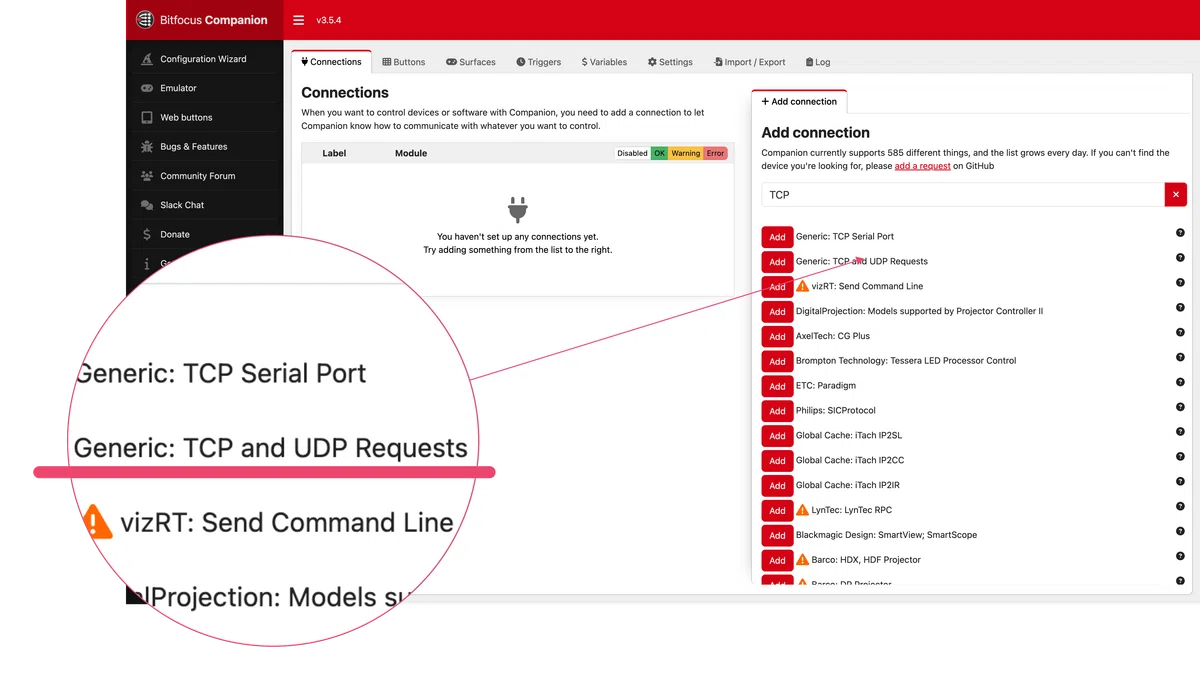Open help icon for iTach IP2IR
Image resolution: width=1200 pixels, height=680 pixels.
click(1180, 481)
